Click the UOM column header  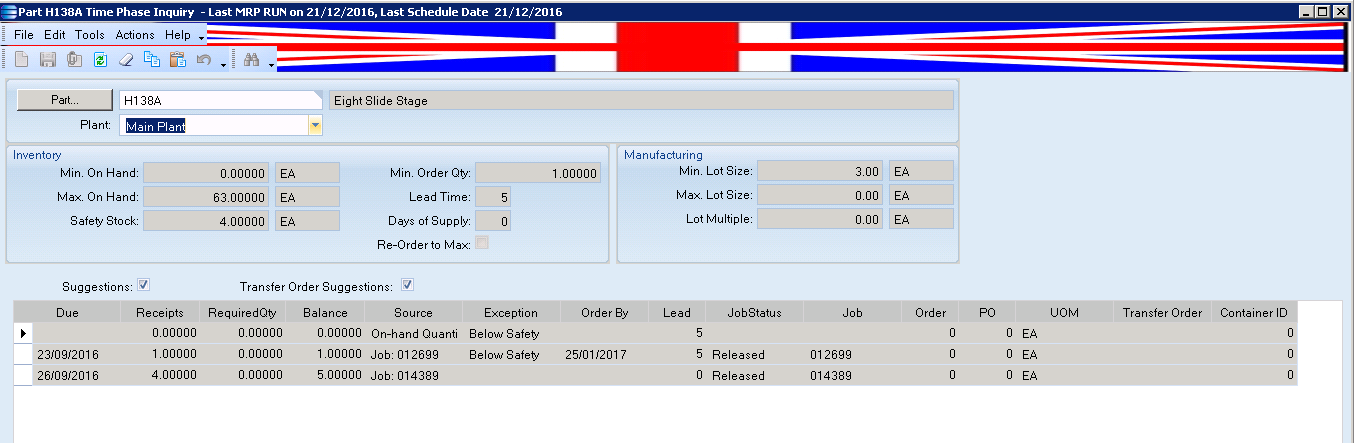coord(1065,312)
